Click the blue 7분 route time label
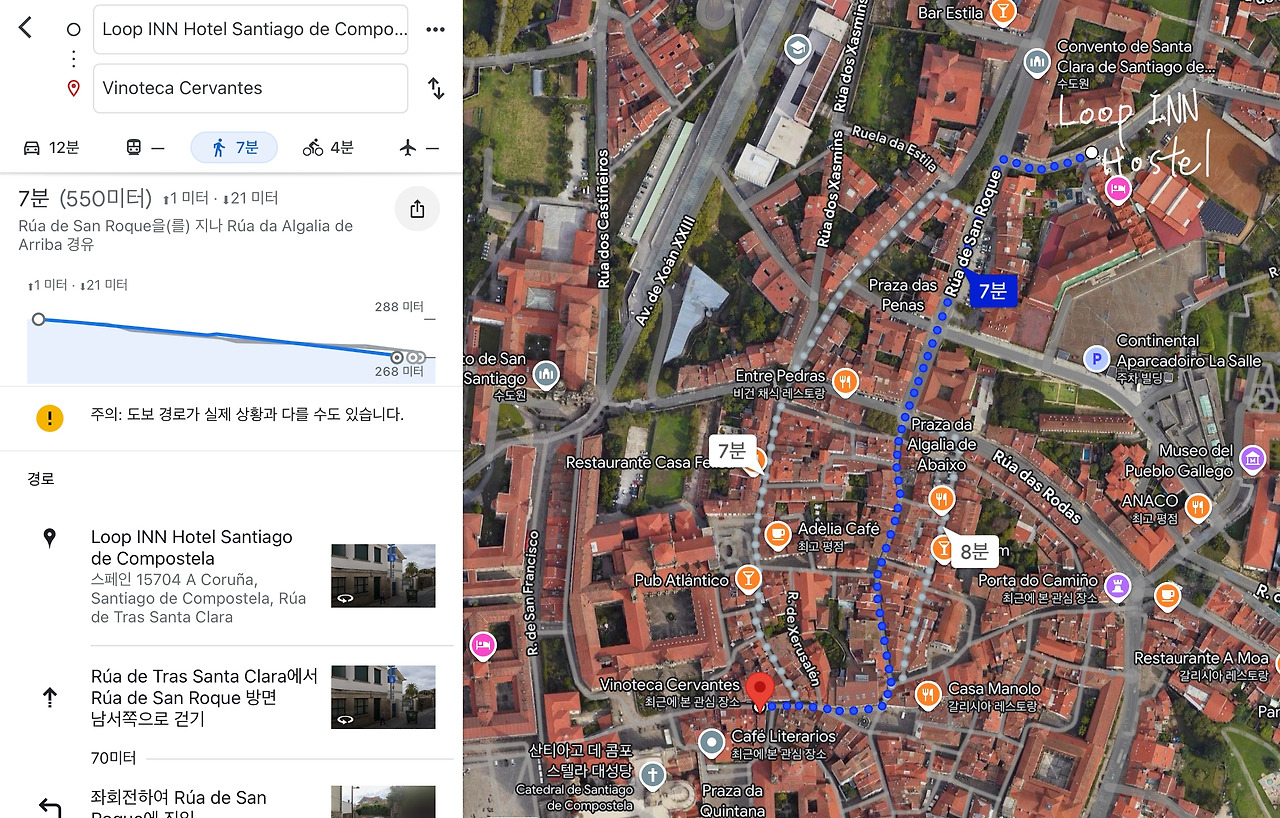1280x818 pixels. pos(992,291)
